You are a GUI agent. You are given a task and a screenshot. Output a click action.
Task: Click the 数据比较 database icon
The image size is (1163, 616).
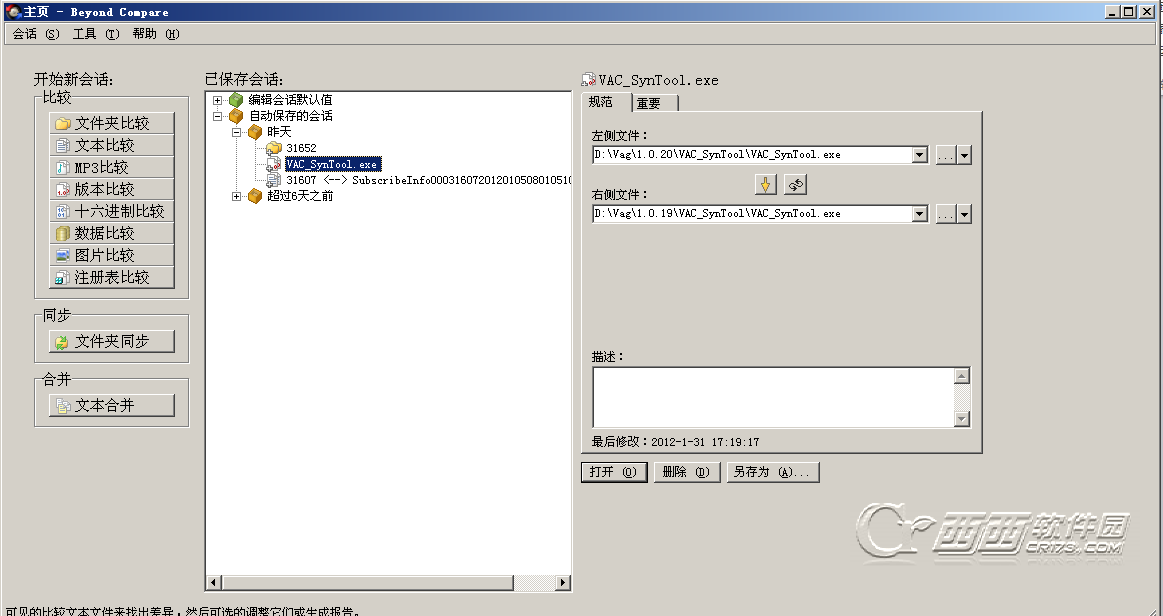(x=63, y=234)
